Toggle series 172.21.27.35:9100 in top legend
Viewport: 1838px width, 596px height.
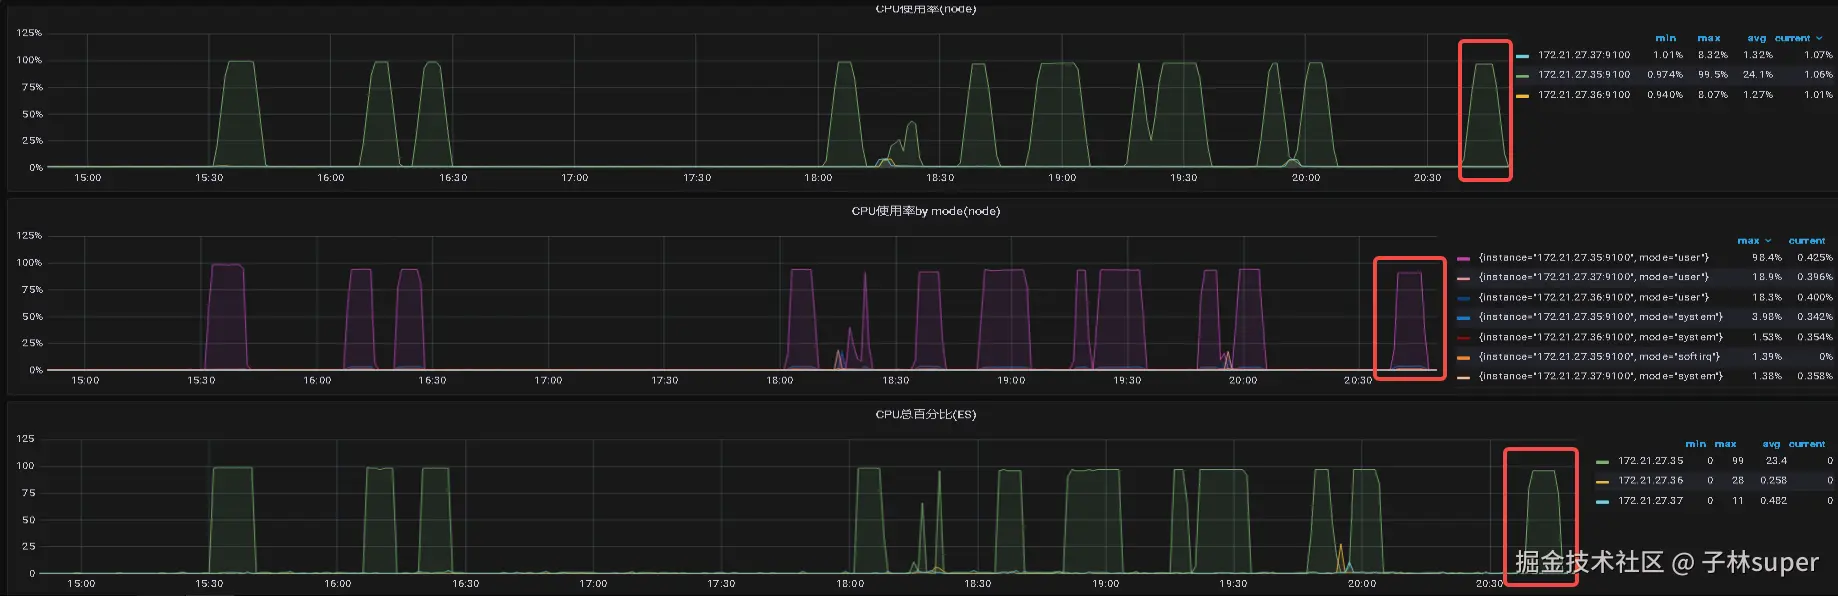click(x=1584, y=74)
